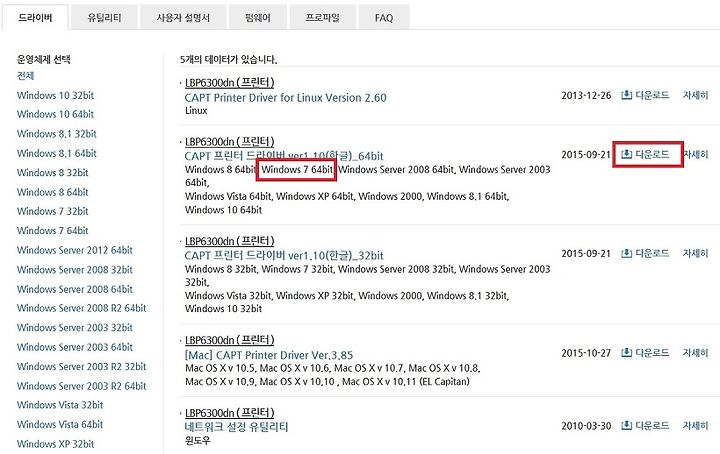
Task: Filter by Windows Server 2008 64bit in sidebar
Action: pos(74,290)
